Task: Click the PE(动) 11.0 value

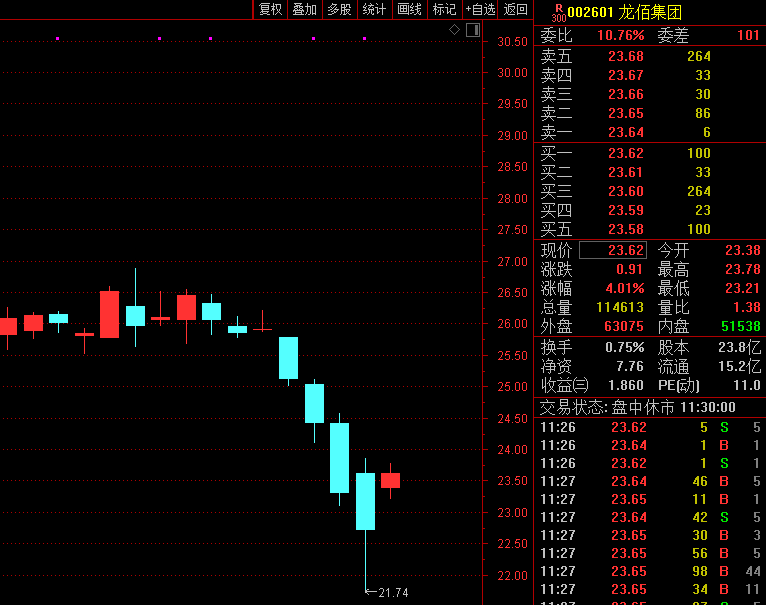Action: point(747,386)
